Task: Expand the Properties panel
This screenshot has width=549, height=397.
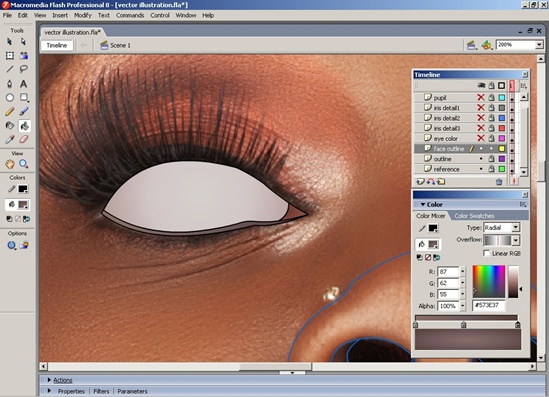Action: point(49,391)
